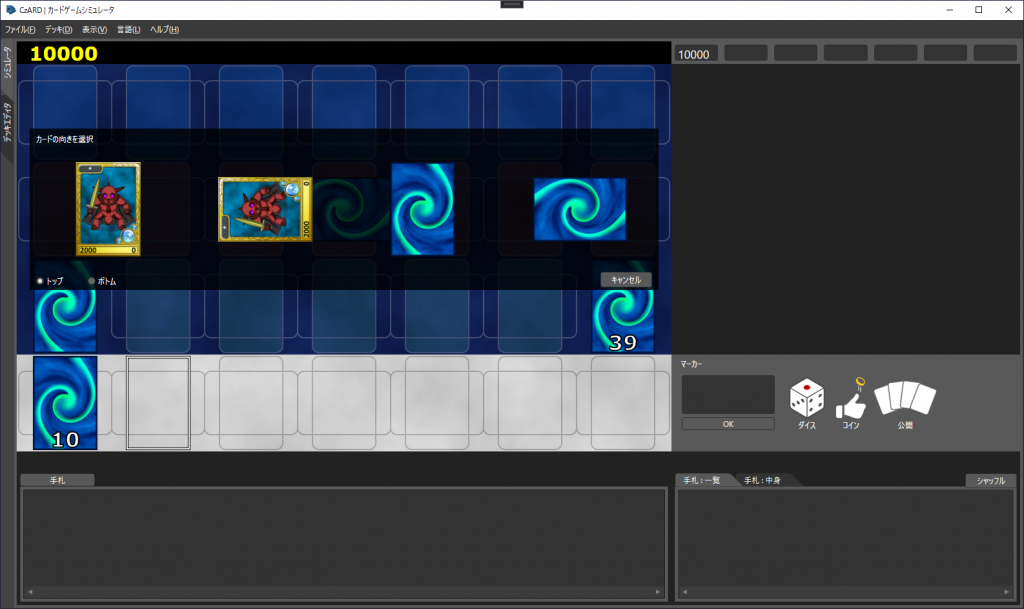1024x609 pixels.
Task: Choose face-down vertical card orientation
Action: pyautogui.click(x=423, y=209)
